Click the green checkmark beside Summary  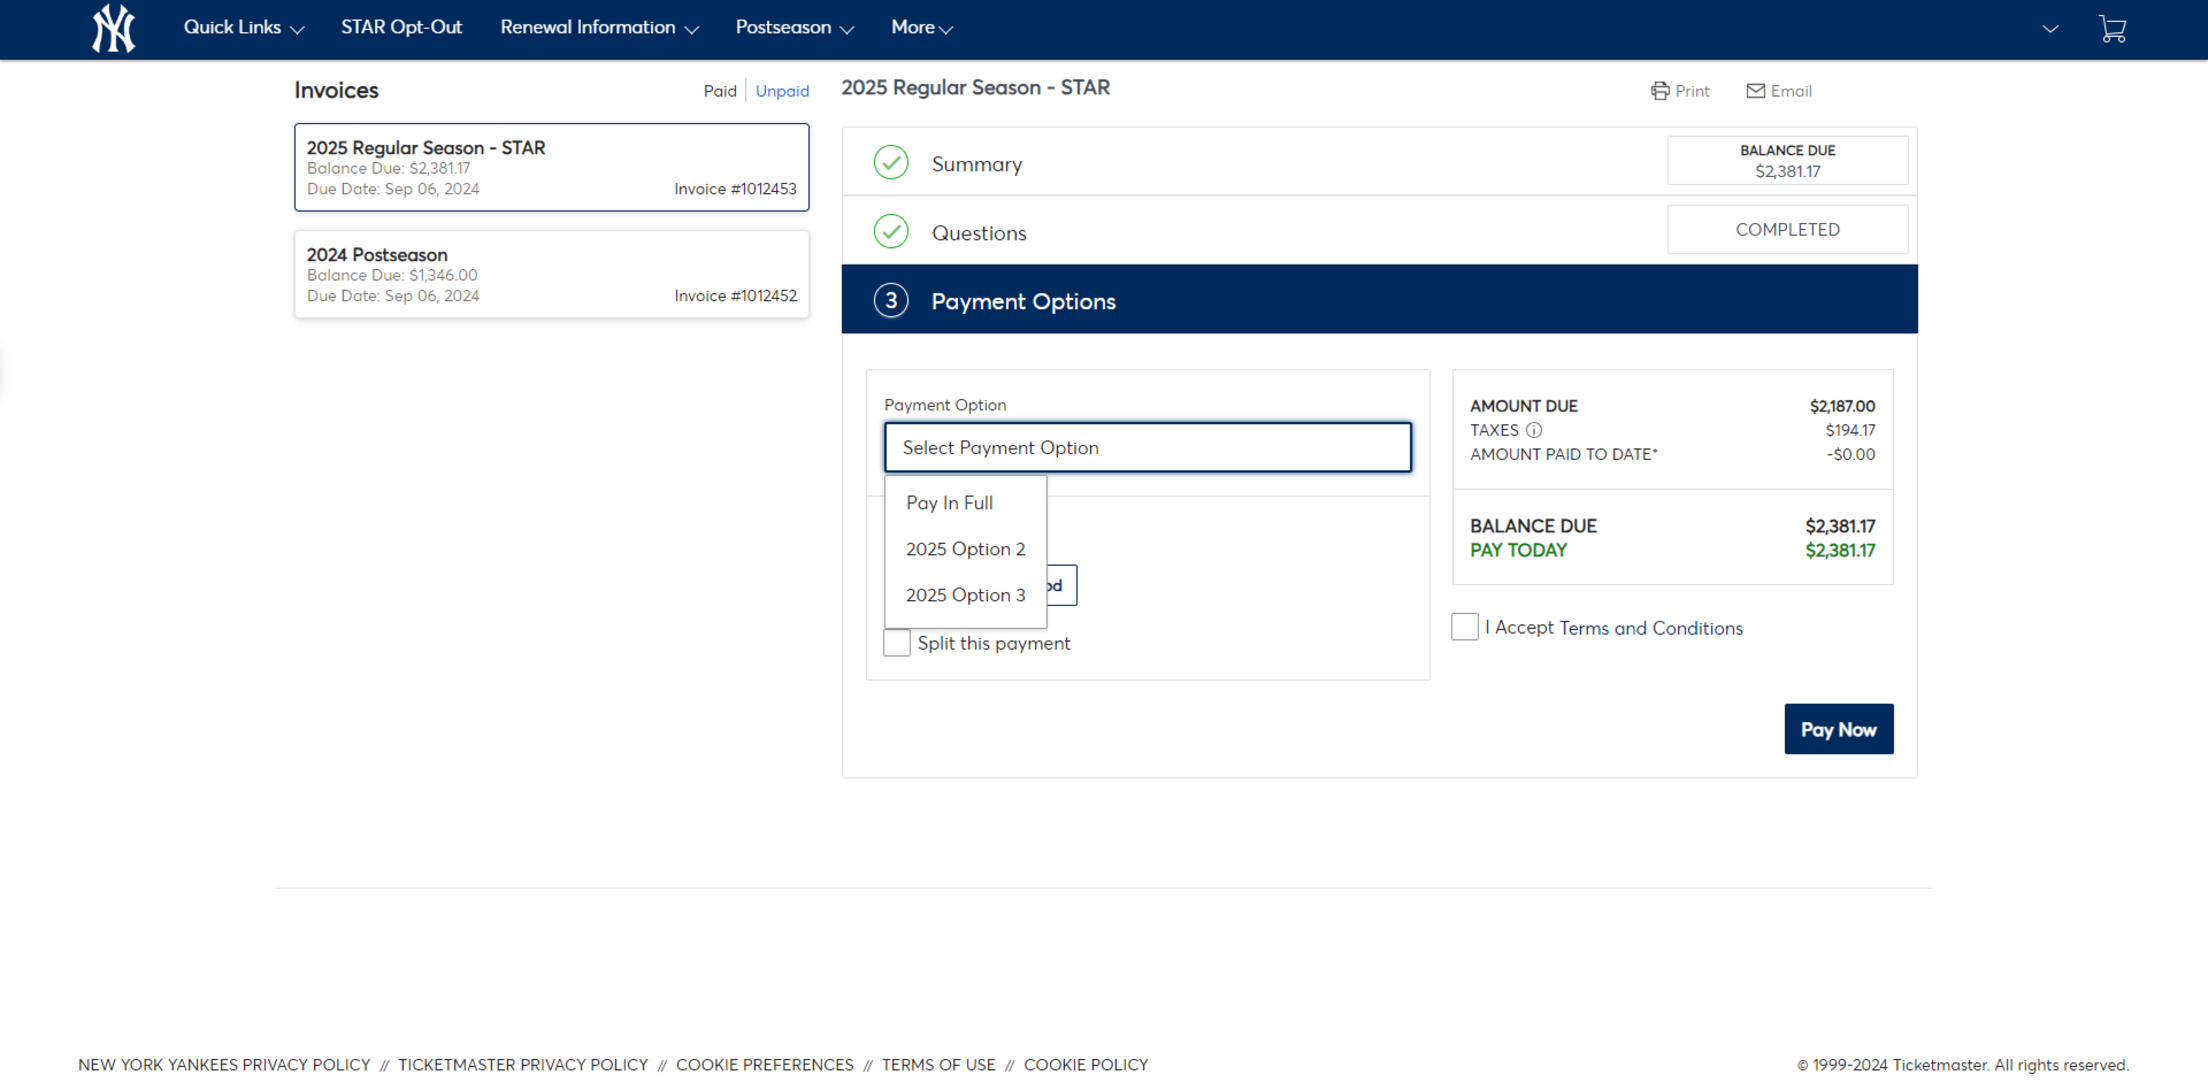pyautogui.click(x=891, y=162)
